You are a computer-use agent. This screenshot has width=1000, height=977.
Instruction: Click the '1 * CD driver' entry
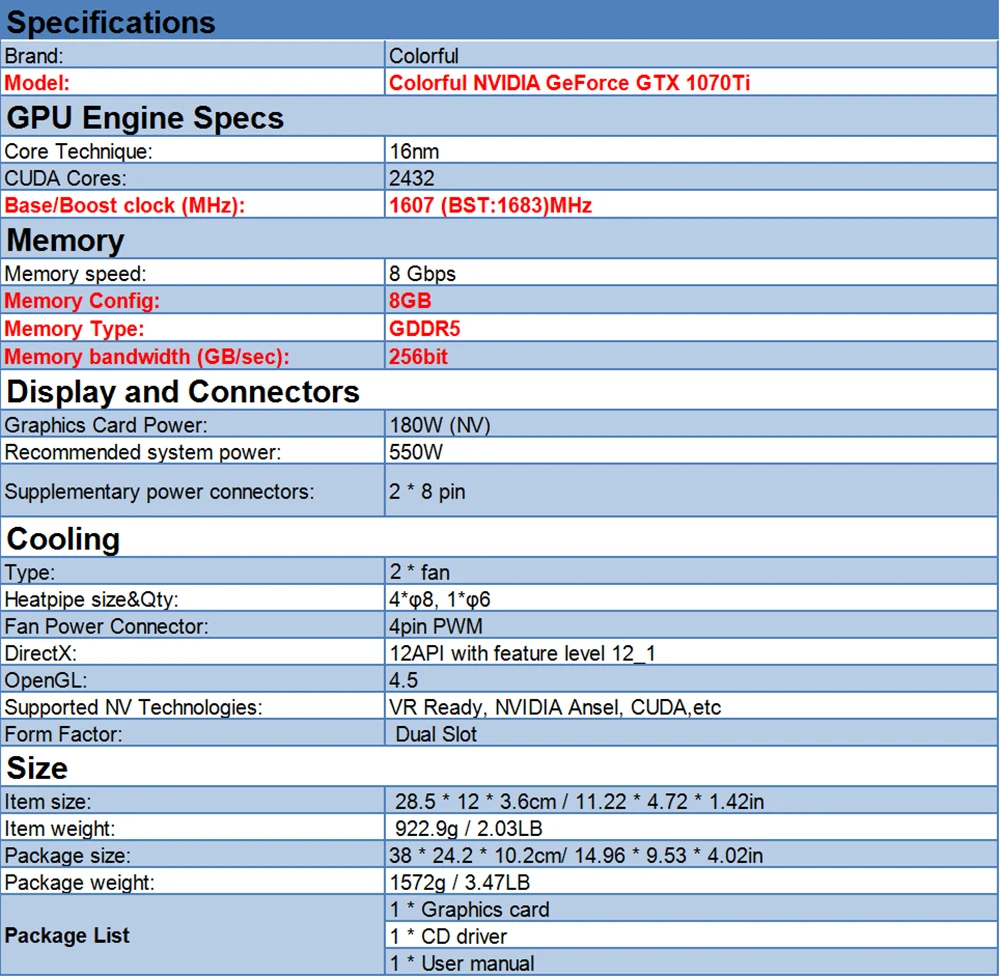click(x=448, y=937)
